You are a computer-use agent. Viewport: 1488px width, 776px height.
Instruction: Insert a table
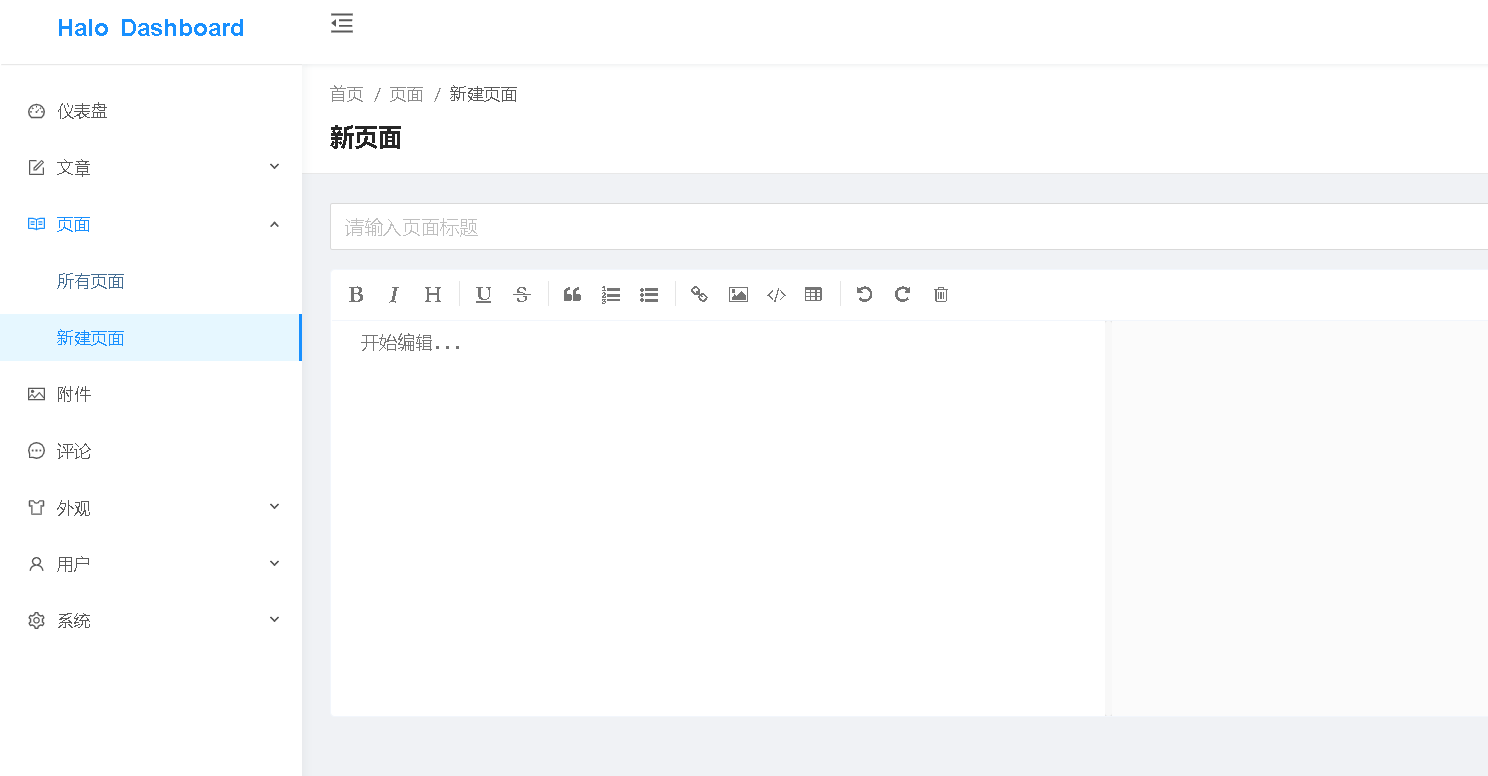point(814,294)
